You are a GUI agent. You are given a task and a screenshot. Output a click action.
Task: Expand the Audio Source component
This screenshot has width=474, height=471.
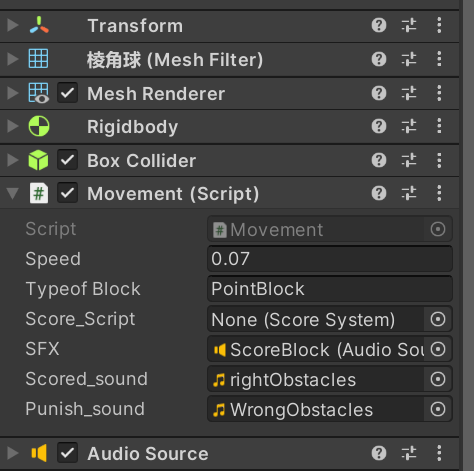pyautogui.click(x=13, y=453)
